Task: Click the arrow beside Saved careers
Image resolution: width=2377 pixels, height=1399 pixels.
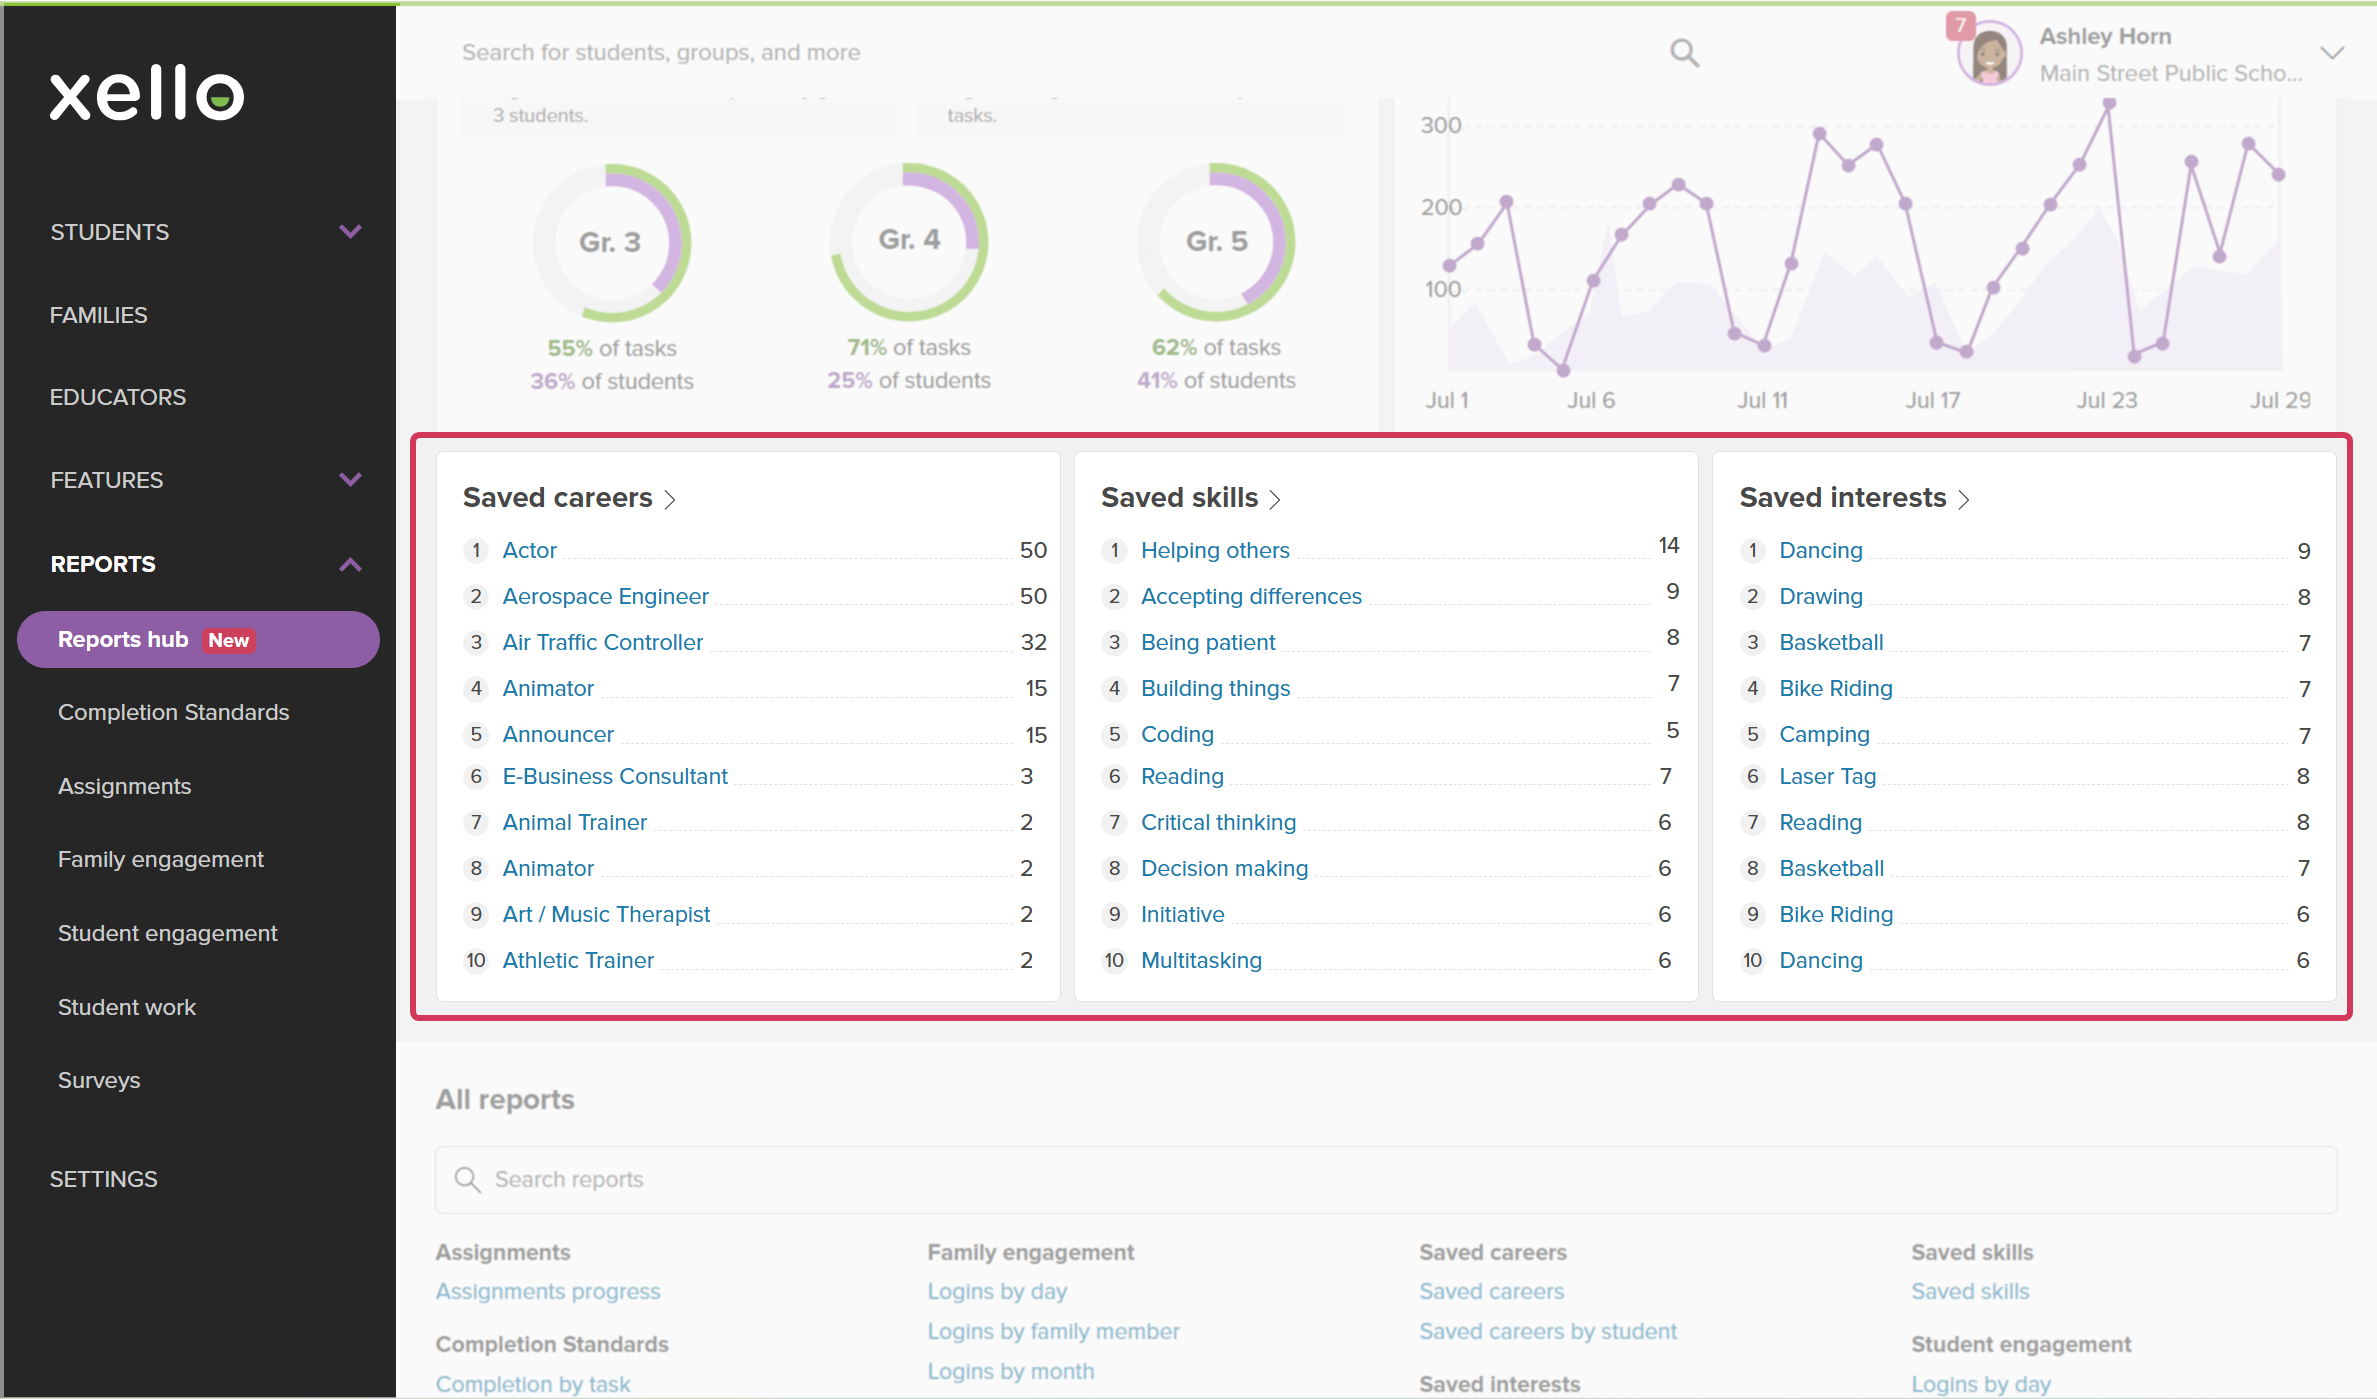Action: [x=670, y=499]
